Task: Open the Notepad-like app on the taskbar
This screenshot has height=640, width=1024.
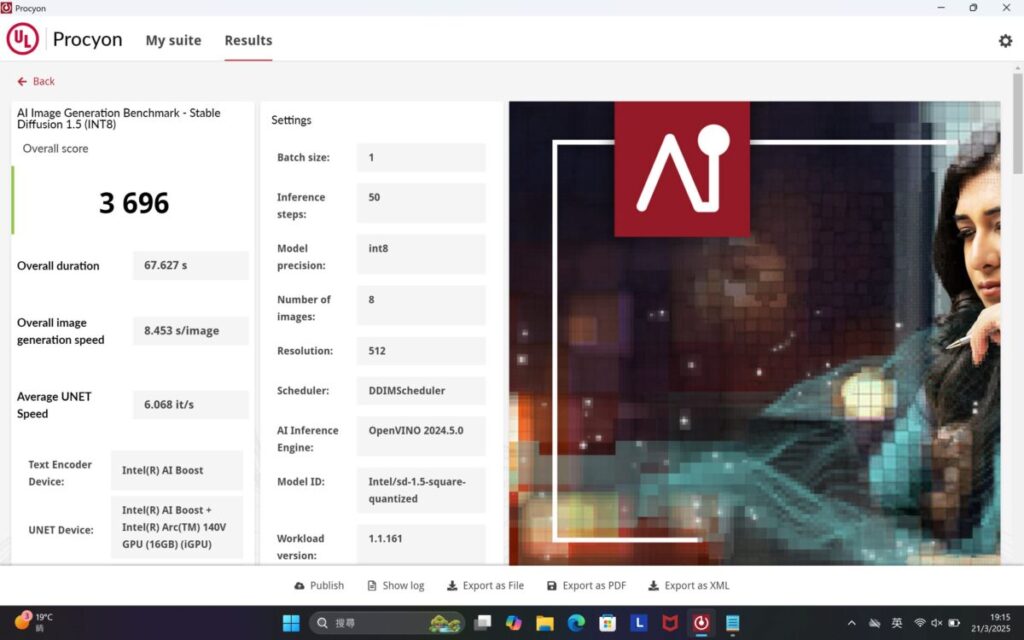Action: click(x=733, y=623)
